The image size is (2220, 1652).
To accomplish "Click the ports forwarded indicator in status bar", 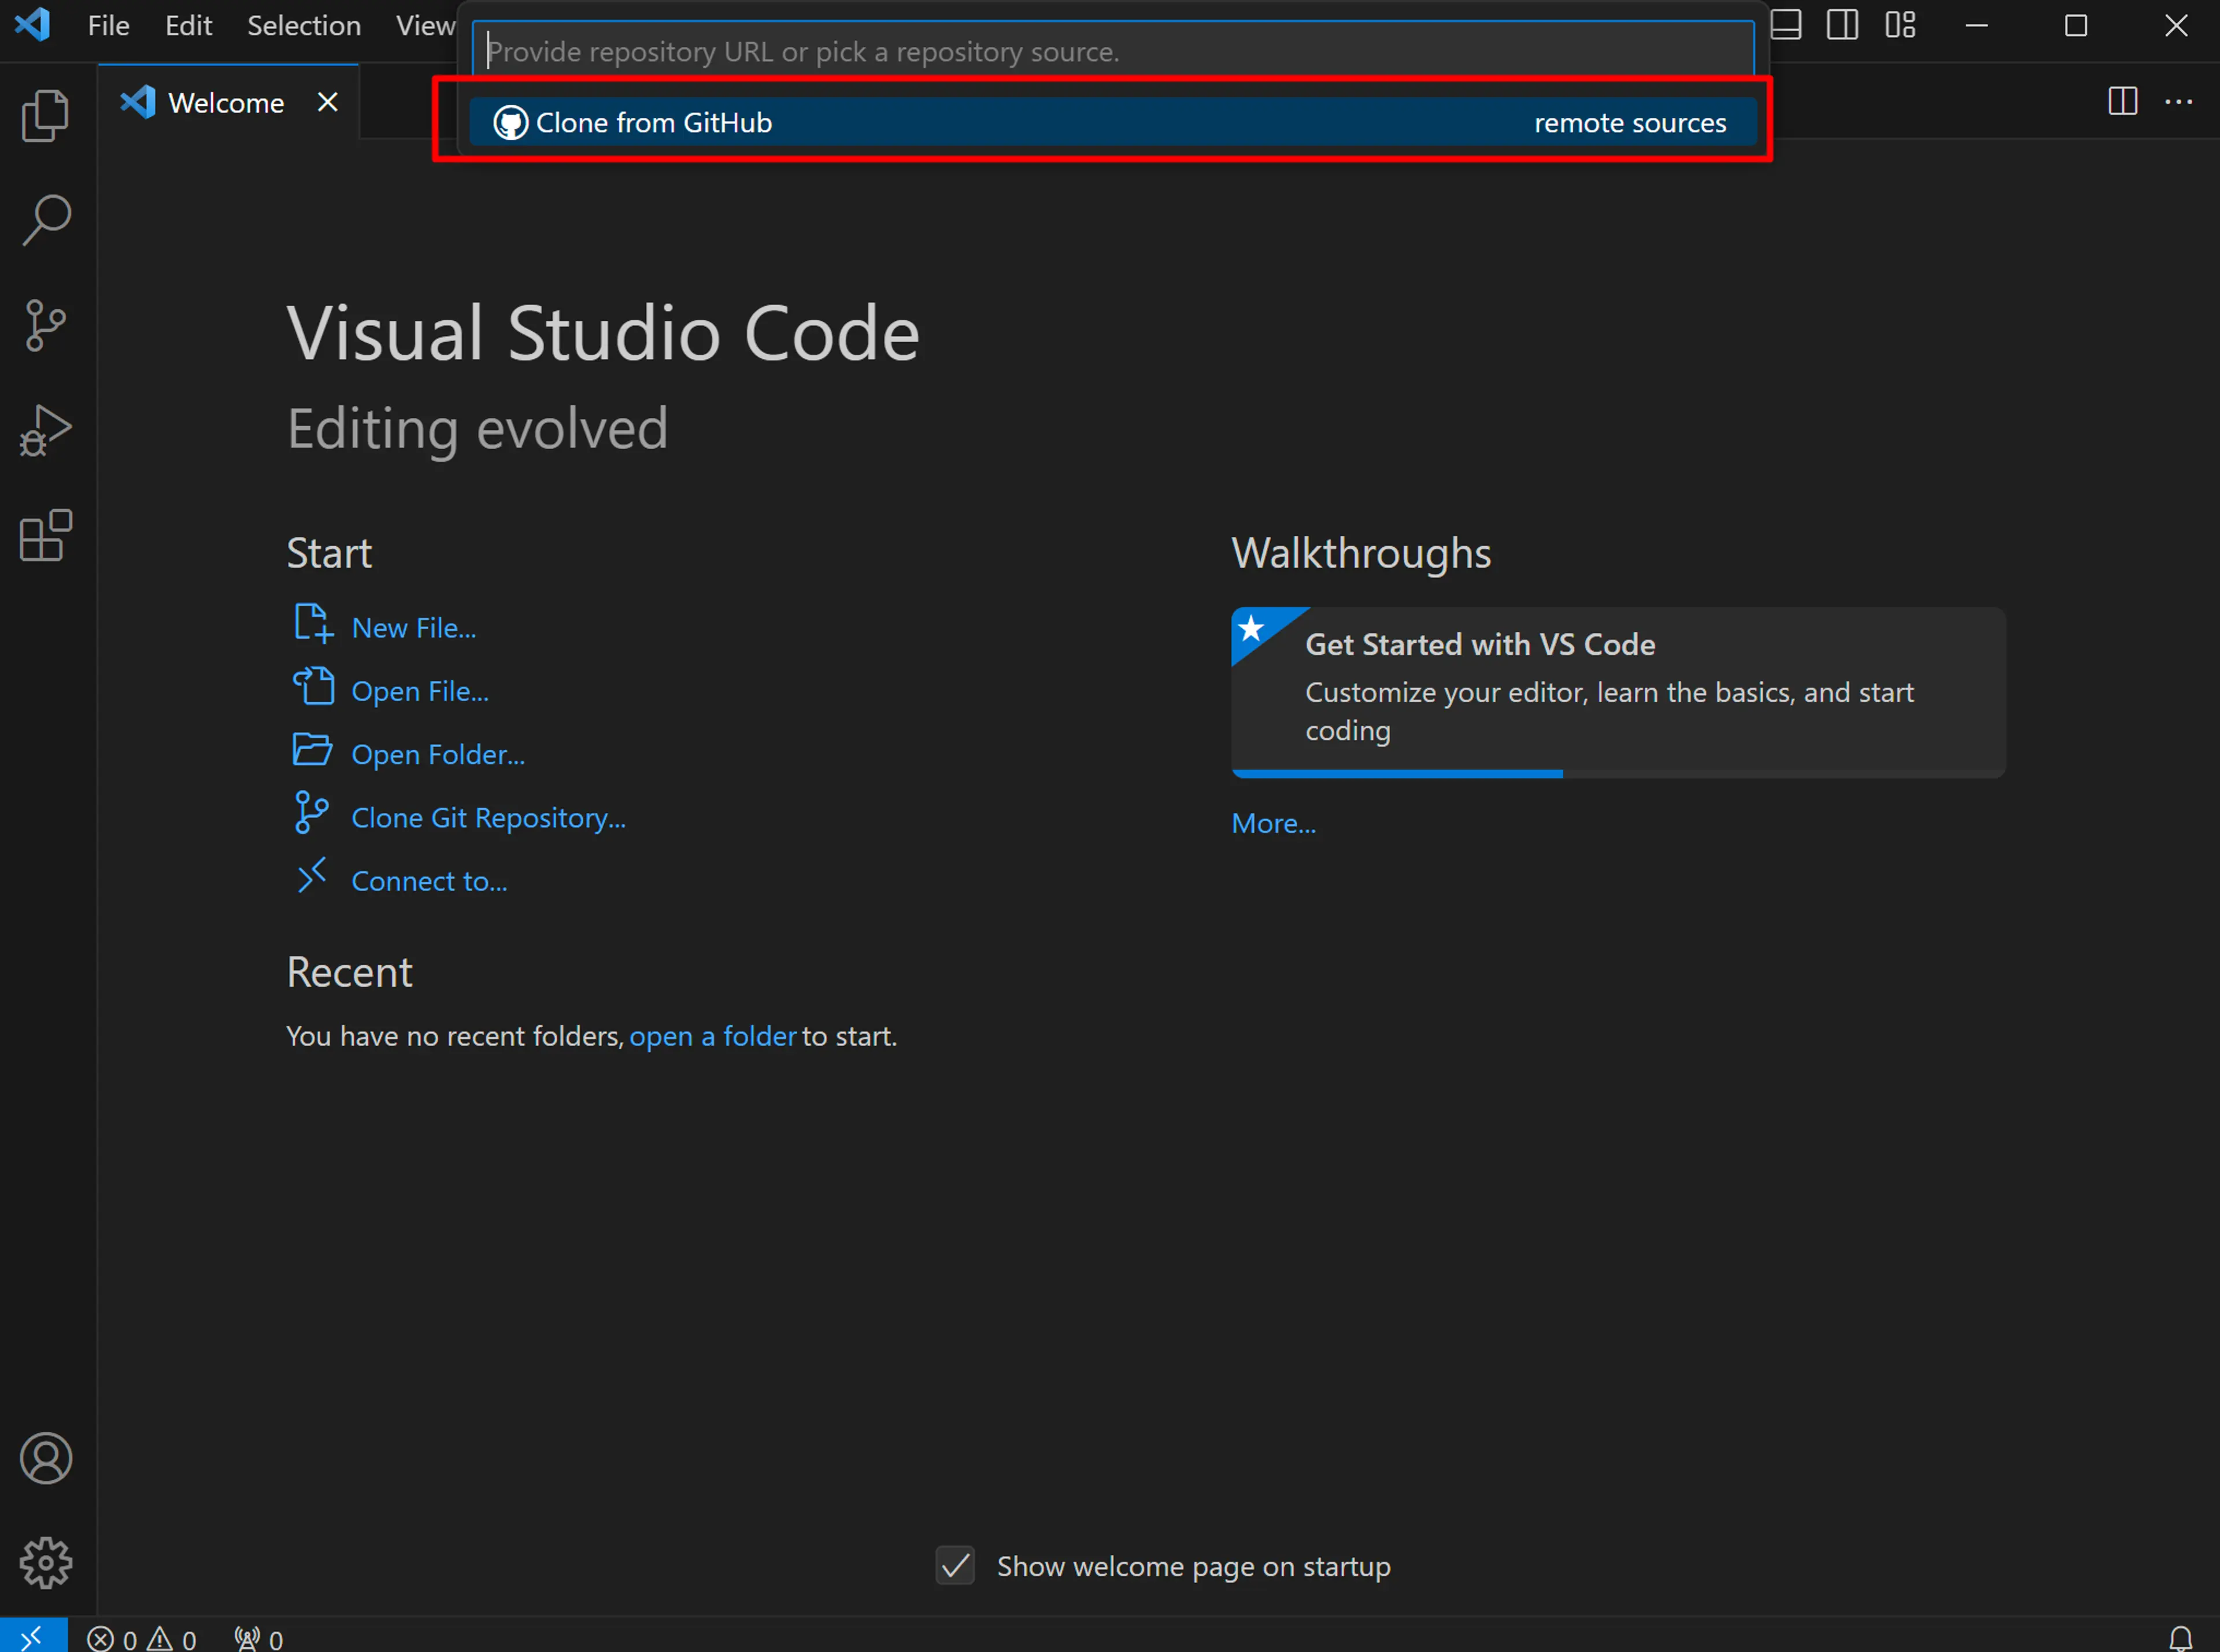I will (x=259, y=1639).
